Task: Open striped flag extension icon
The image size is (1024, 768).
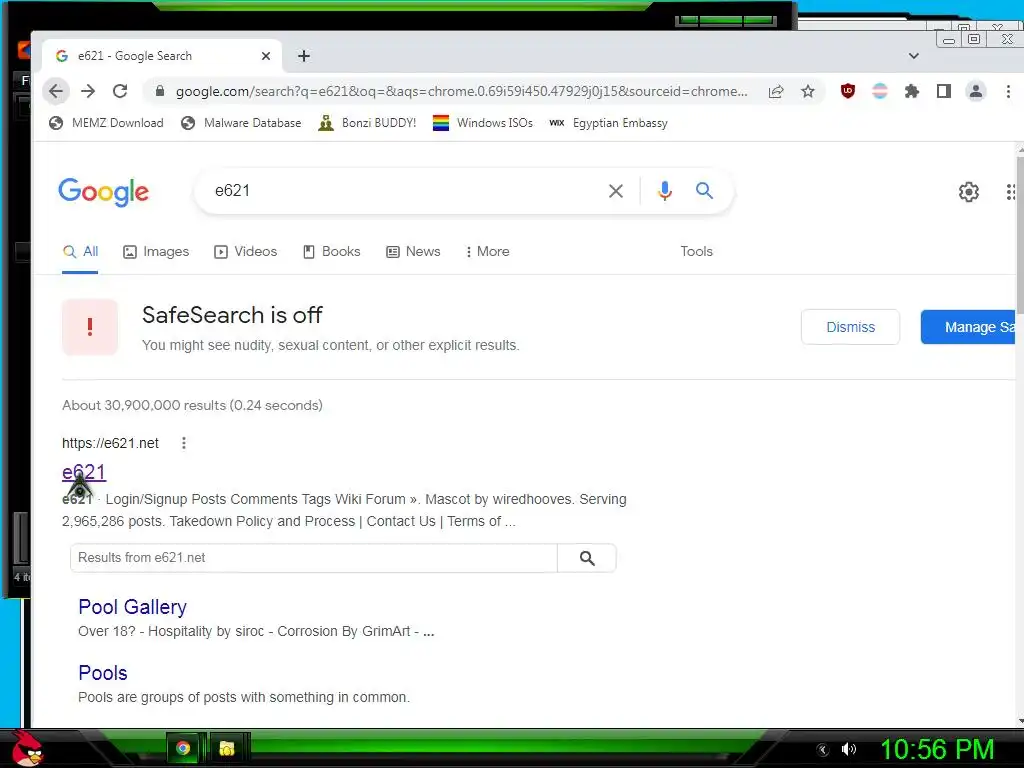Action: (x=880, y=91)
